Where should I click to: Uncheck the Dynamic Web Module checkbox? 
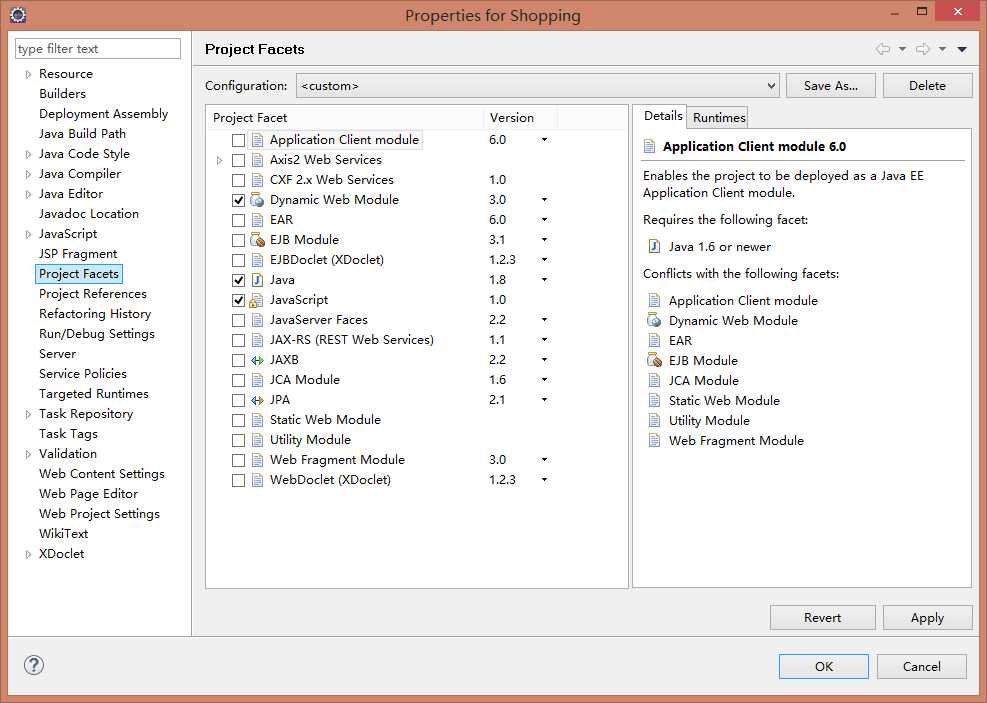coord(238,200)
